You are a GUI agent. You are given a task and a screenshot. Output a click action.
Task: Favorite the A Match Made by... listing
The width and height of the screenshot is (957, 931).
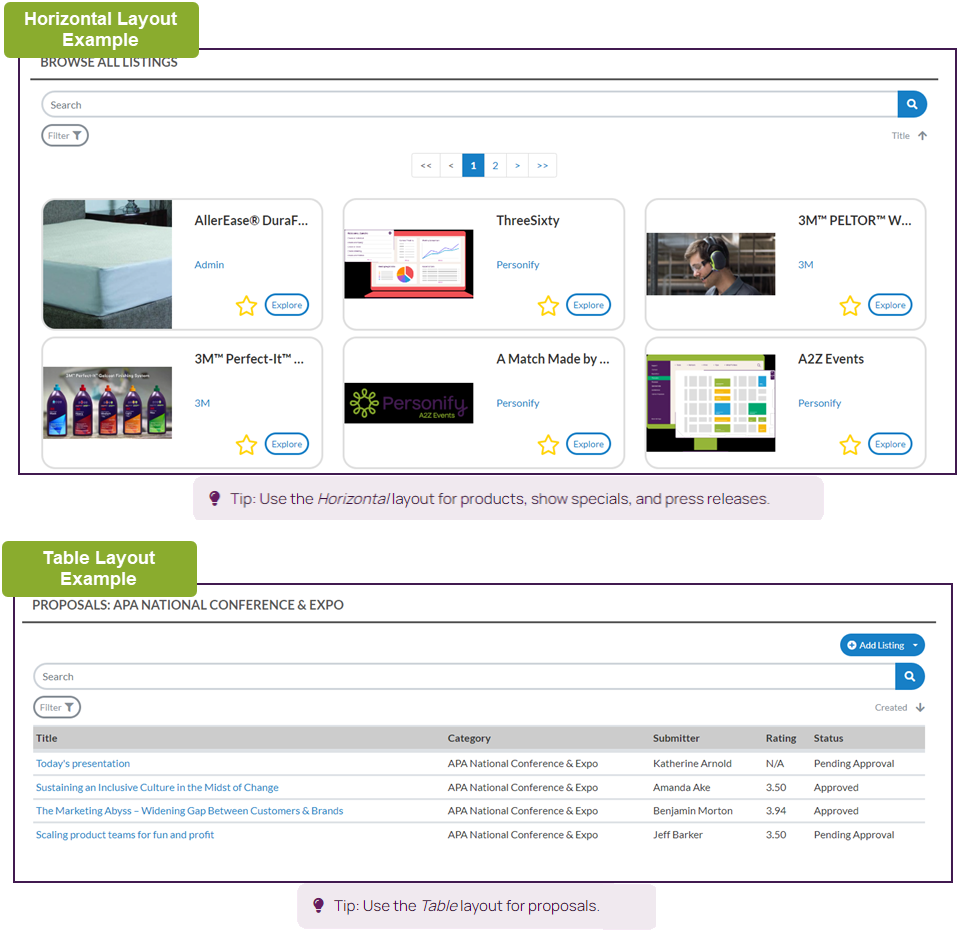pos(548,444)
